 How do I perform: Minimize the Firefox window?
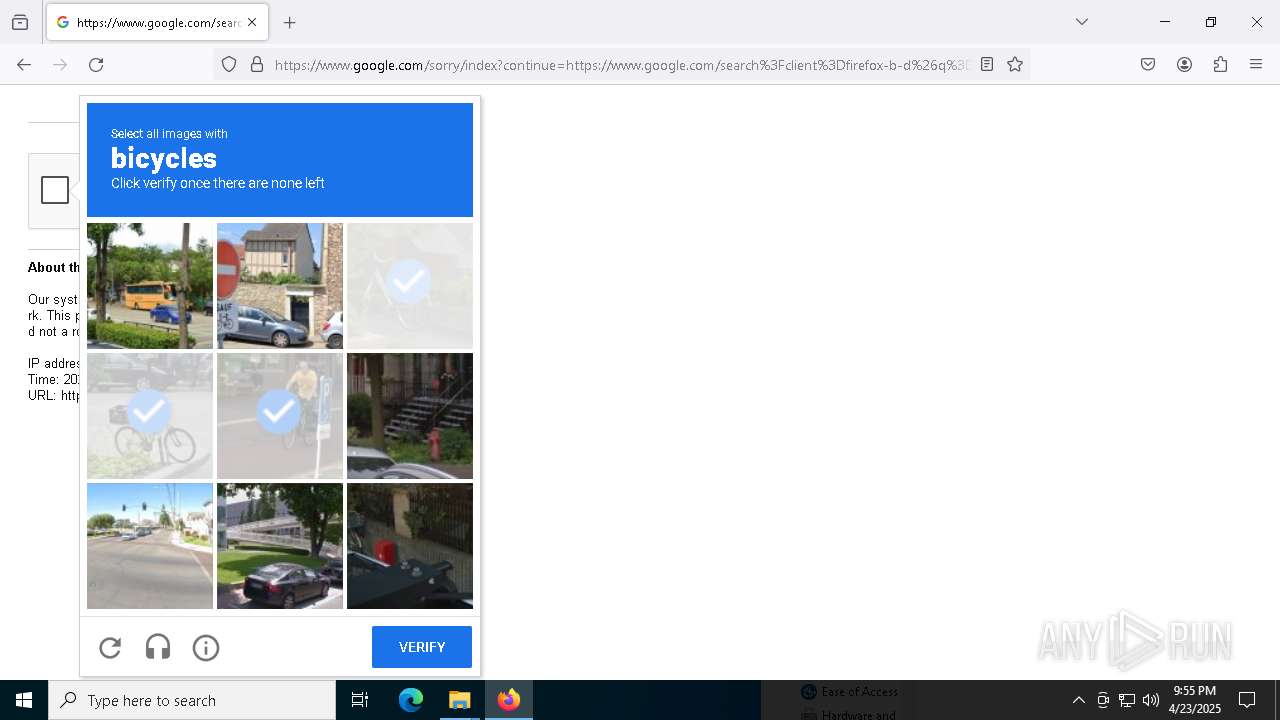tap(1165, 22)
